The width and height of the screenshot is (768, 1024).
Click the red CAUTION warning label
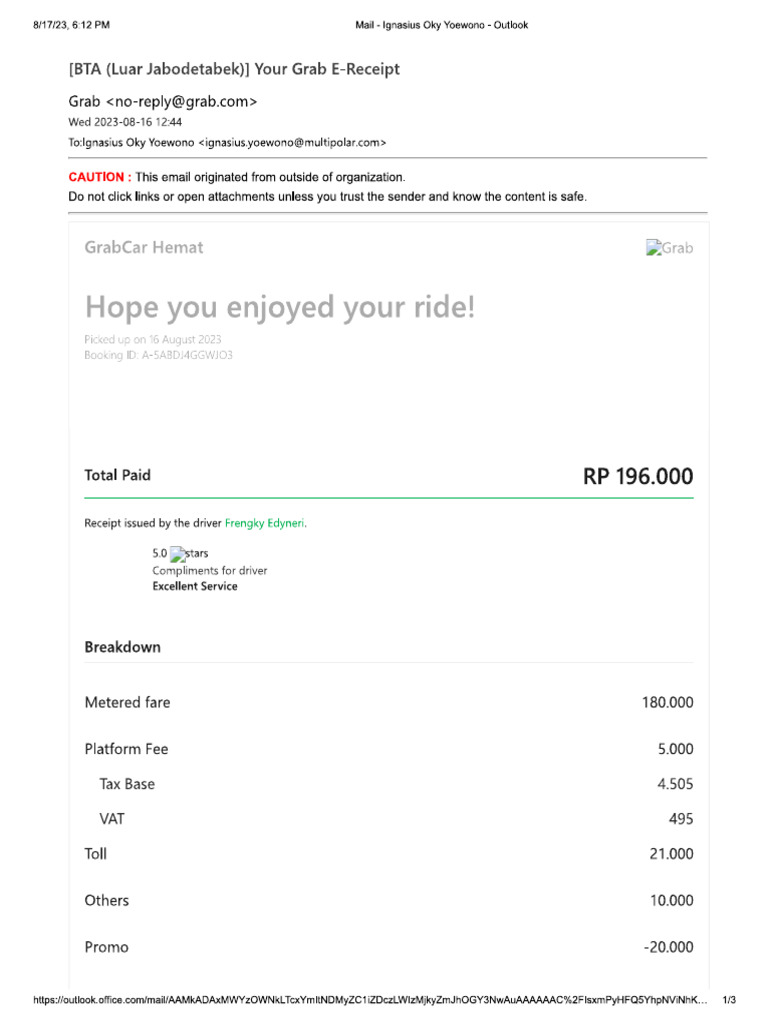click(99, 177)
